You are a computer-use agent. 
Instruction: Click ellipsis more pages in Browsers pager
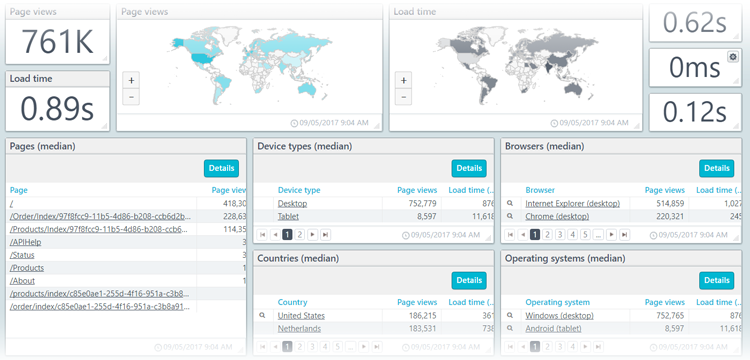click(x=598, y=235)
